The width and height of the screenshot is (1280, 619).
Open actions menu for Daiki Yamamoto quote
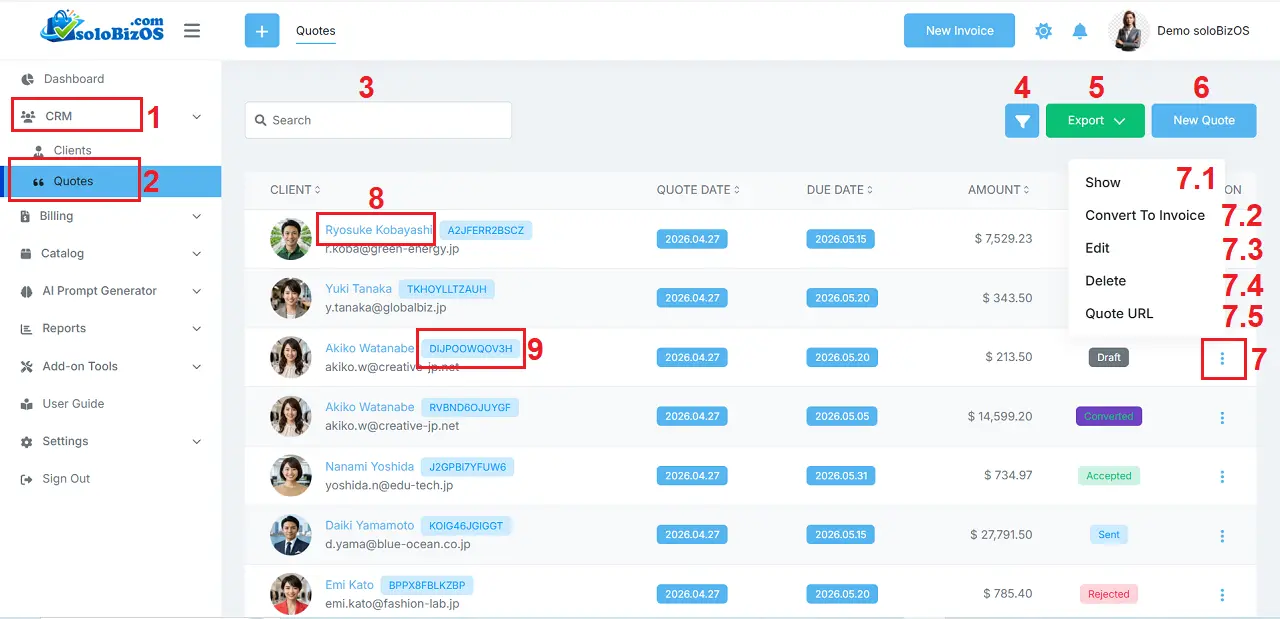point(1222,536)
